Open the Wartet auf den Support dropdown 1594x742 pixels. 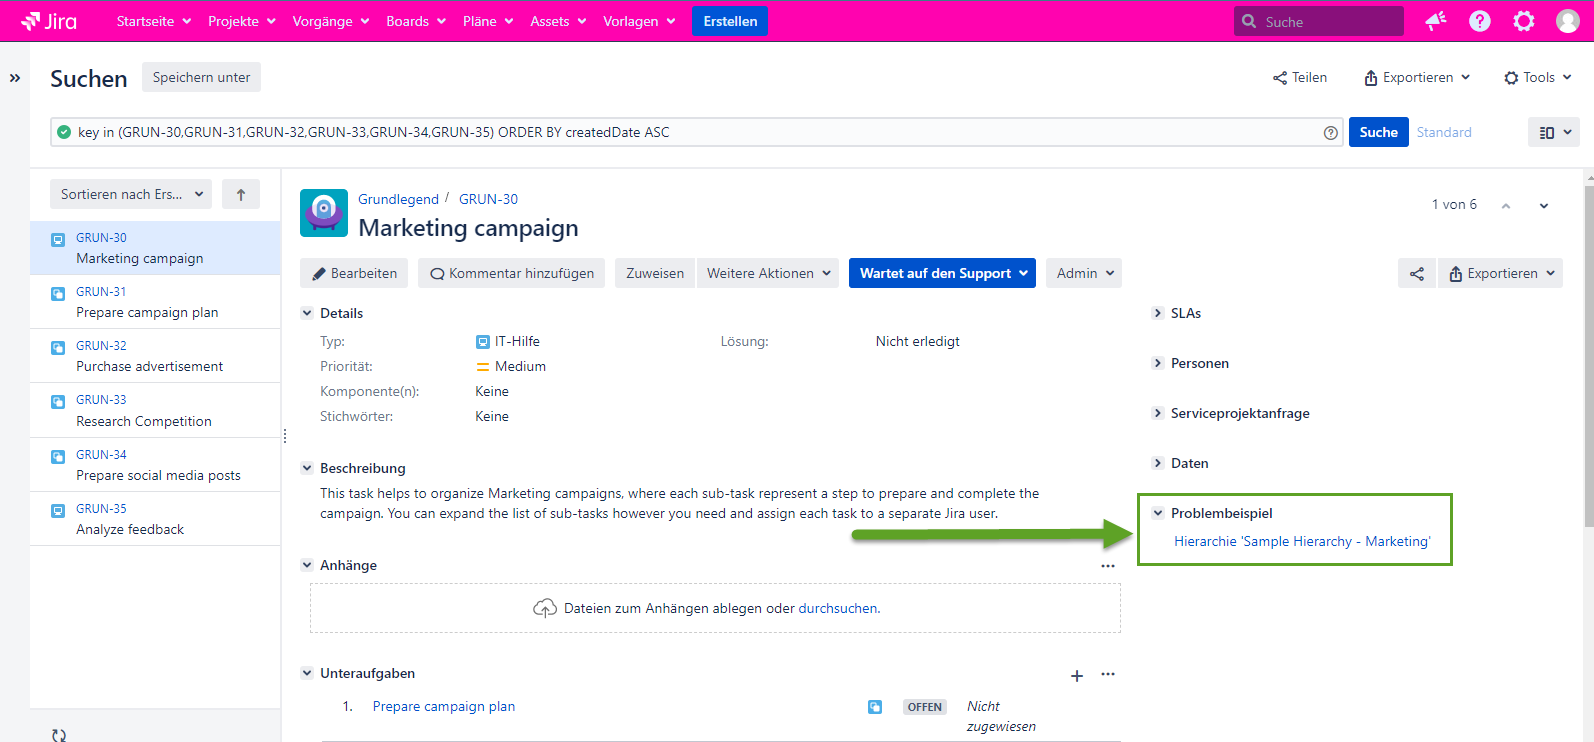(942, 273)
